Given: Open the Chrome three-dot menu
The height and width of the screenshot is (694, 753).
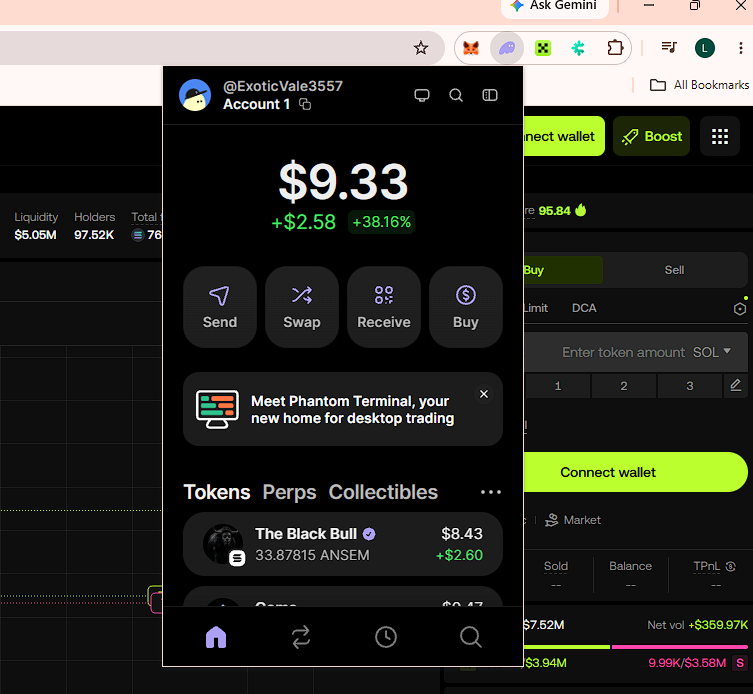Looking at the screenshot, I should 740,48.
